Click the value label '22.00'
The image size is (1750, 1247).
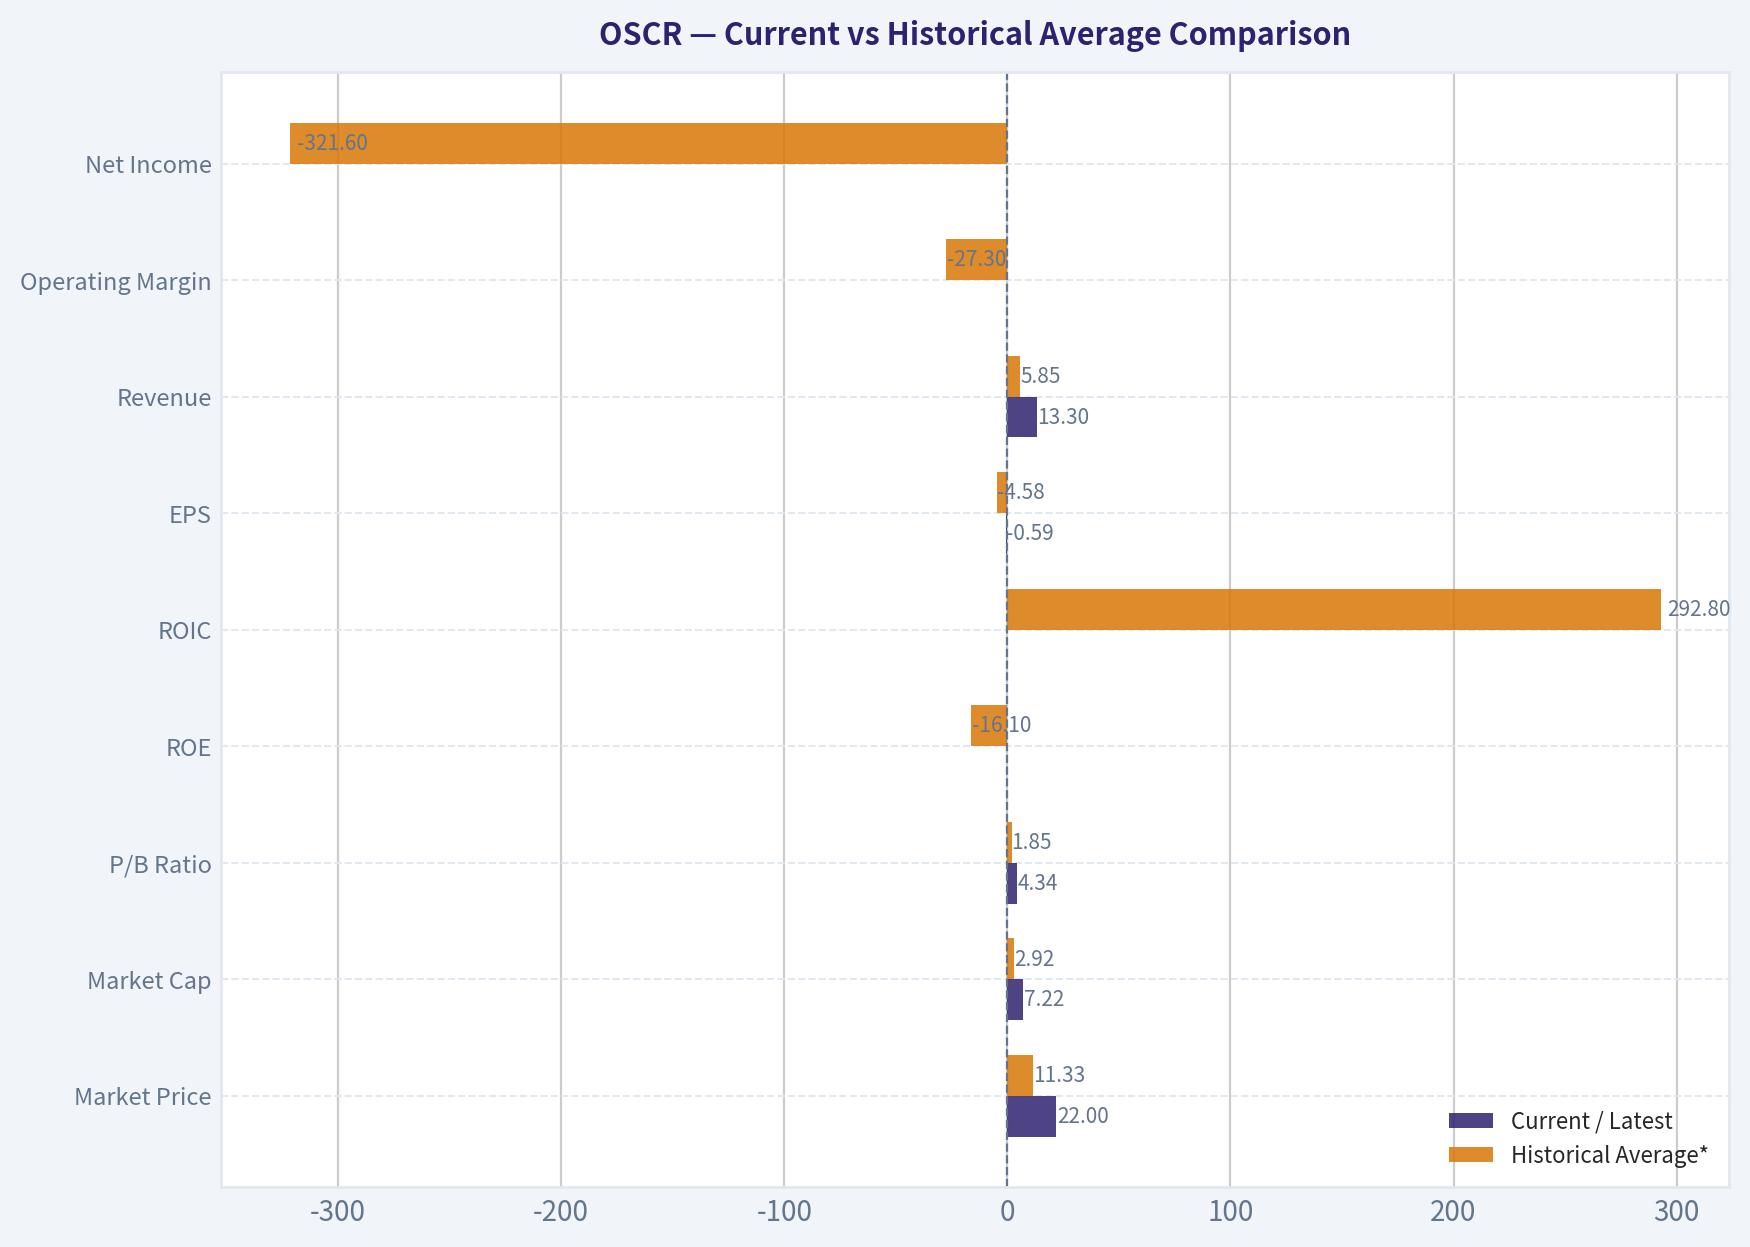1083,1116
